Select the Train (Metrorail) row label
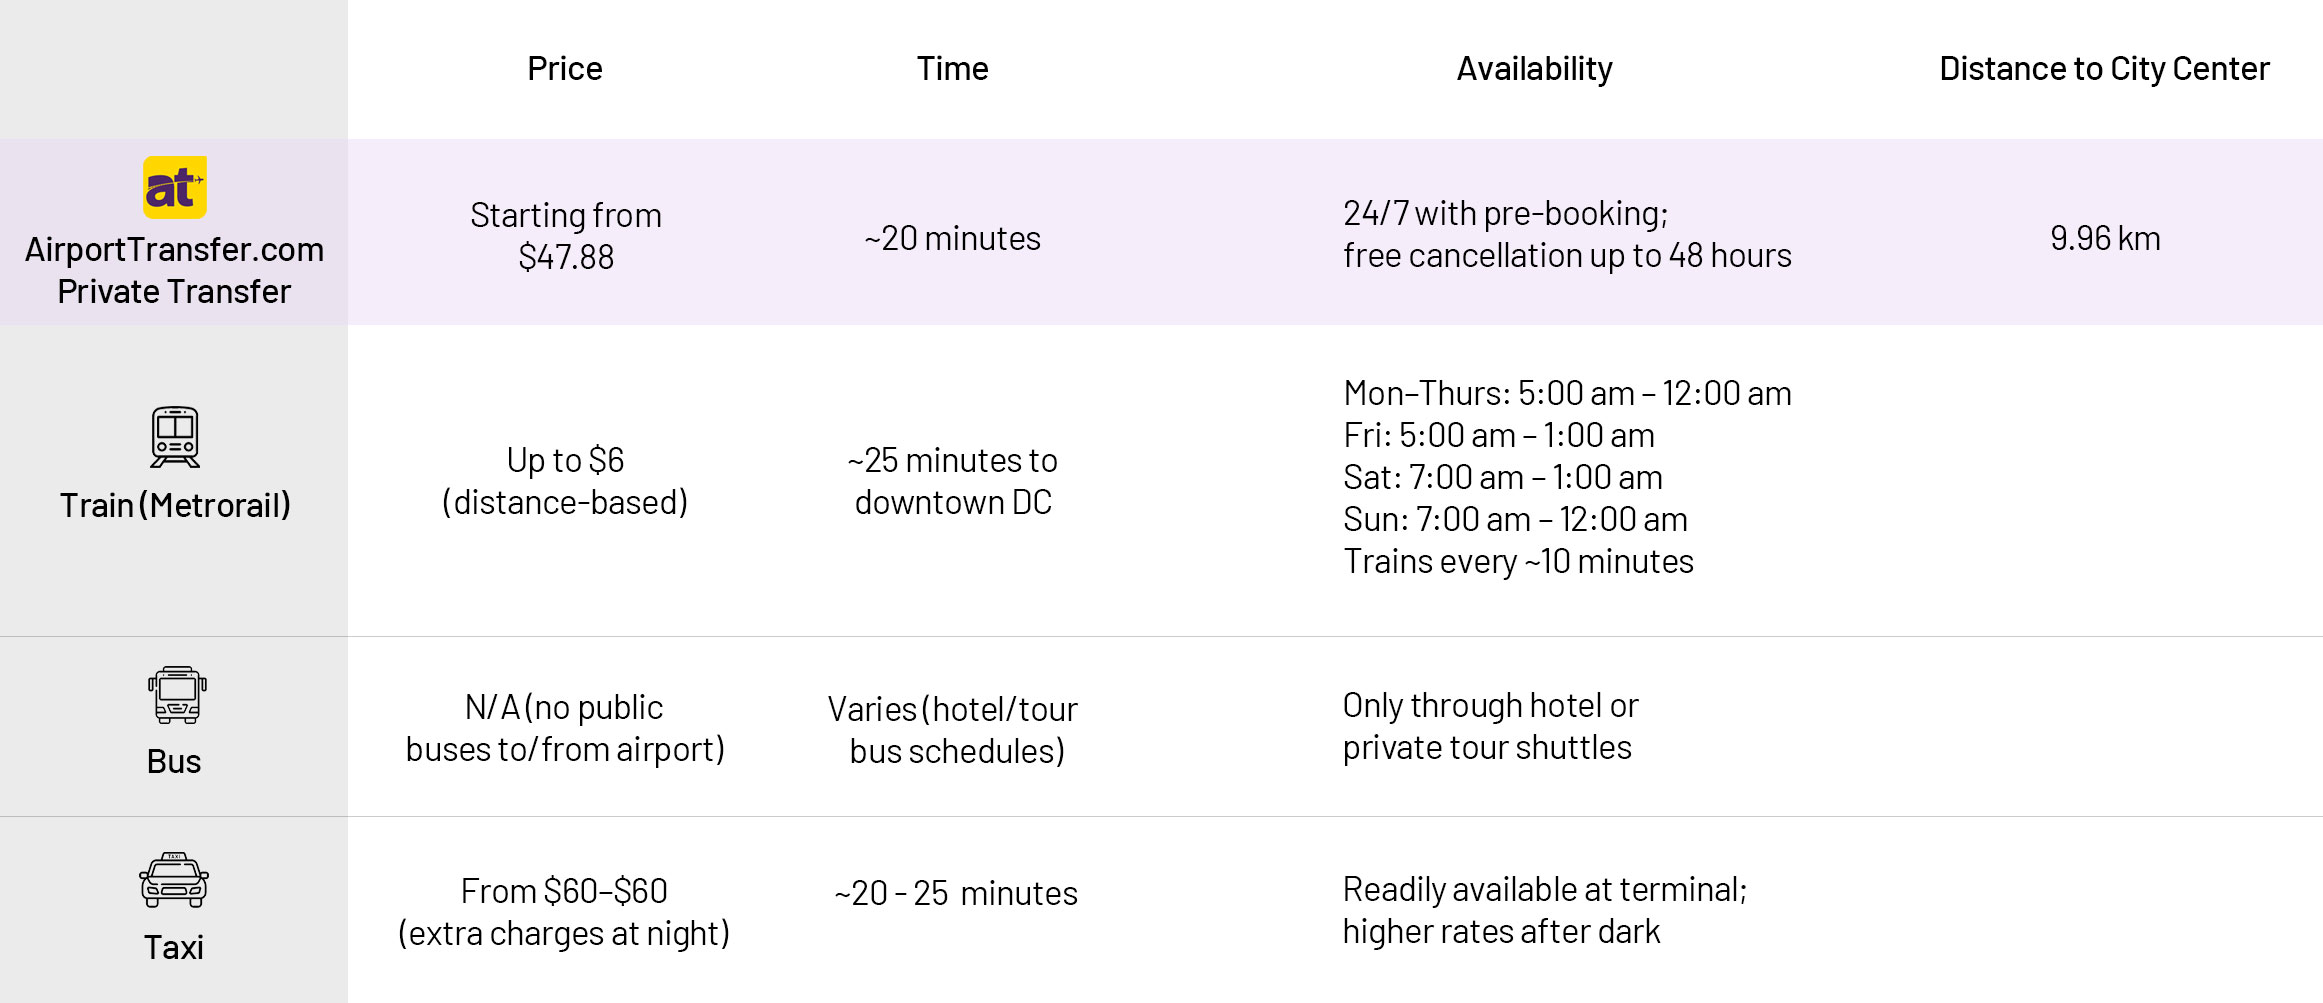This screenshot has width=2323, height=1003. tap(175, 505)
